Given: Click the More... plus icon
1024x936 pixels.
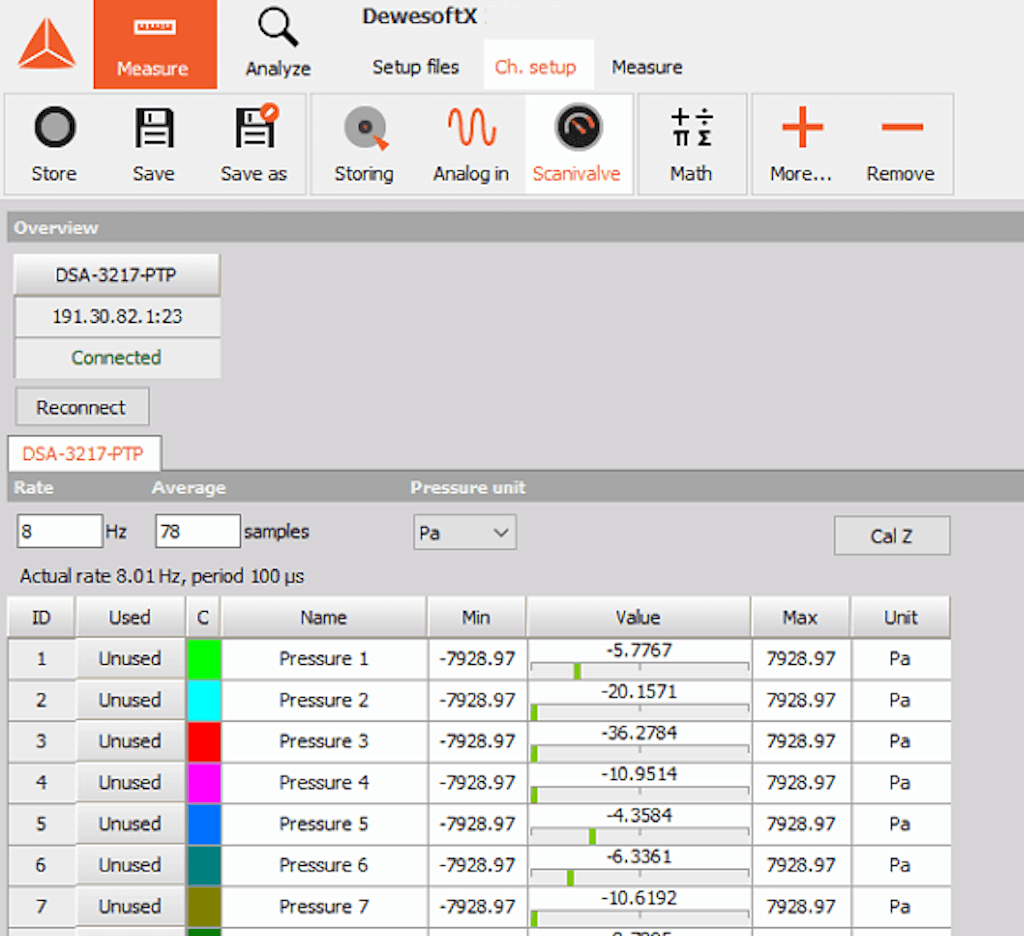Looking at the screenshot, I should (802, 127).
